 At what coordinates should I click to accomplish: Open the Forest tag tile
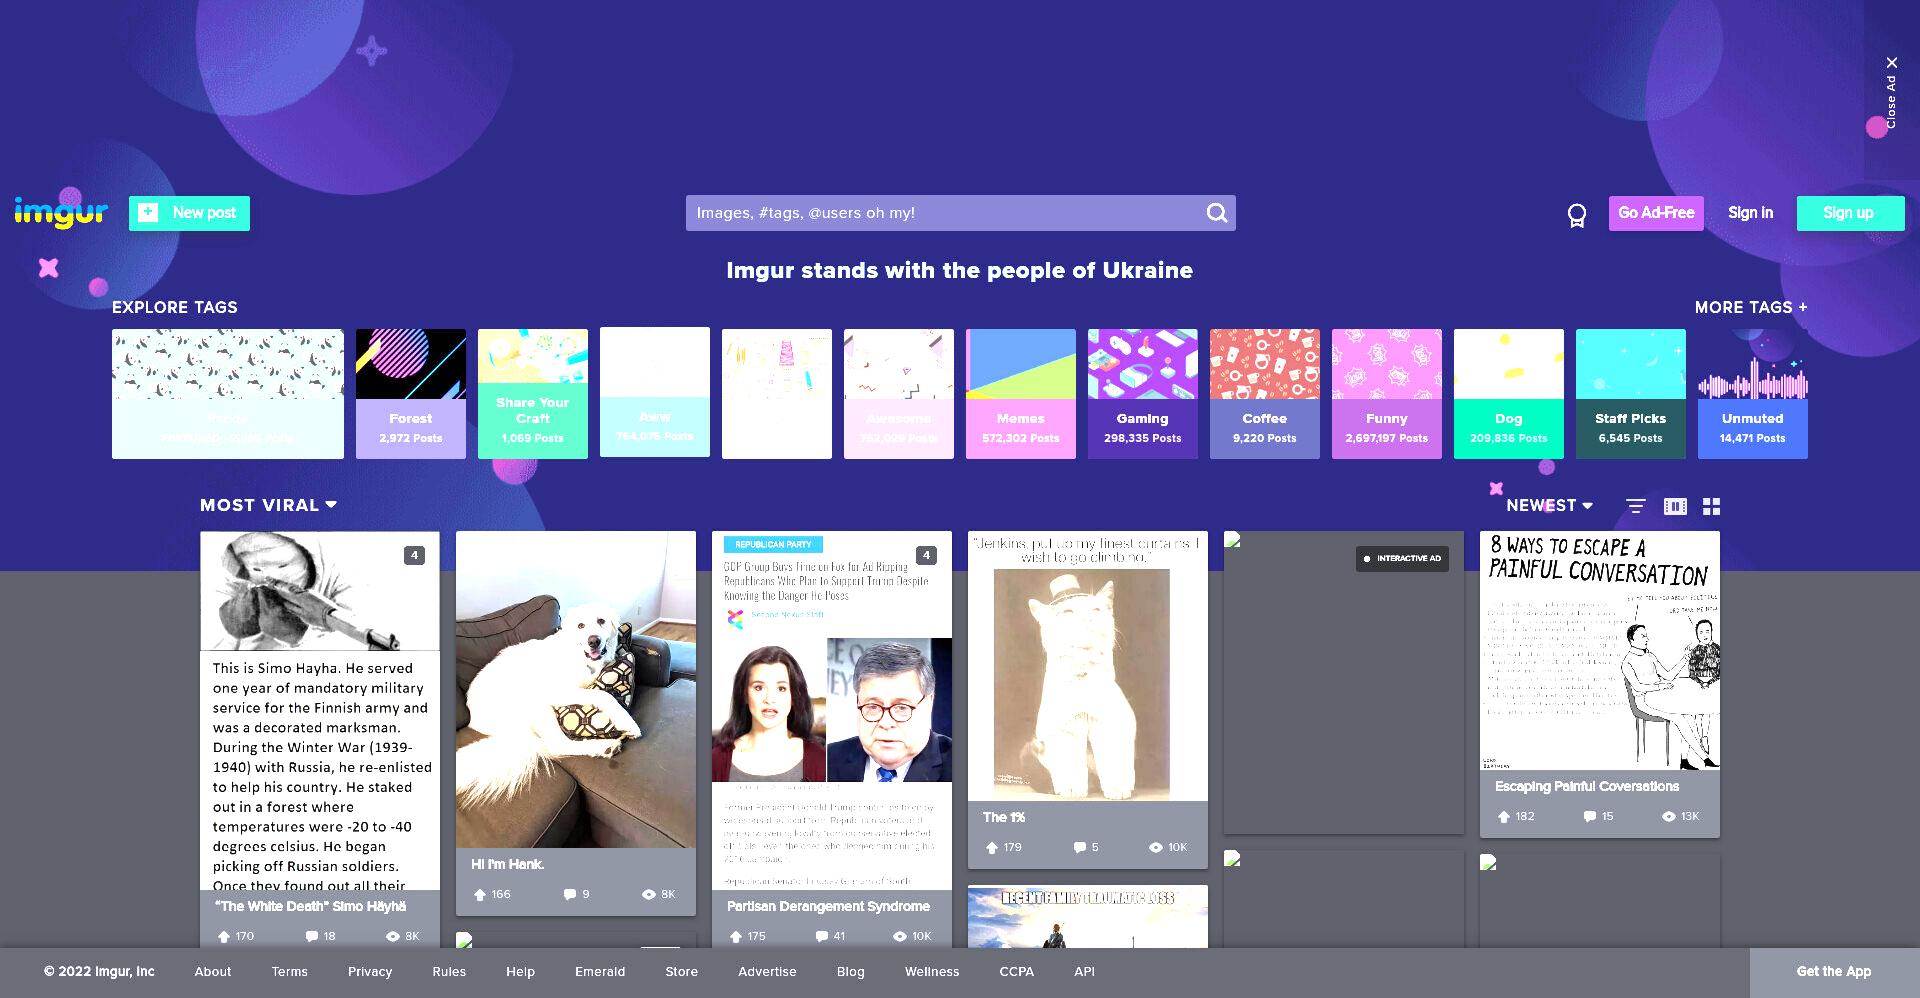[411, 394]
